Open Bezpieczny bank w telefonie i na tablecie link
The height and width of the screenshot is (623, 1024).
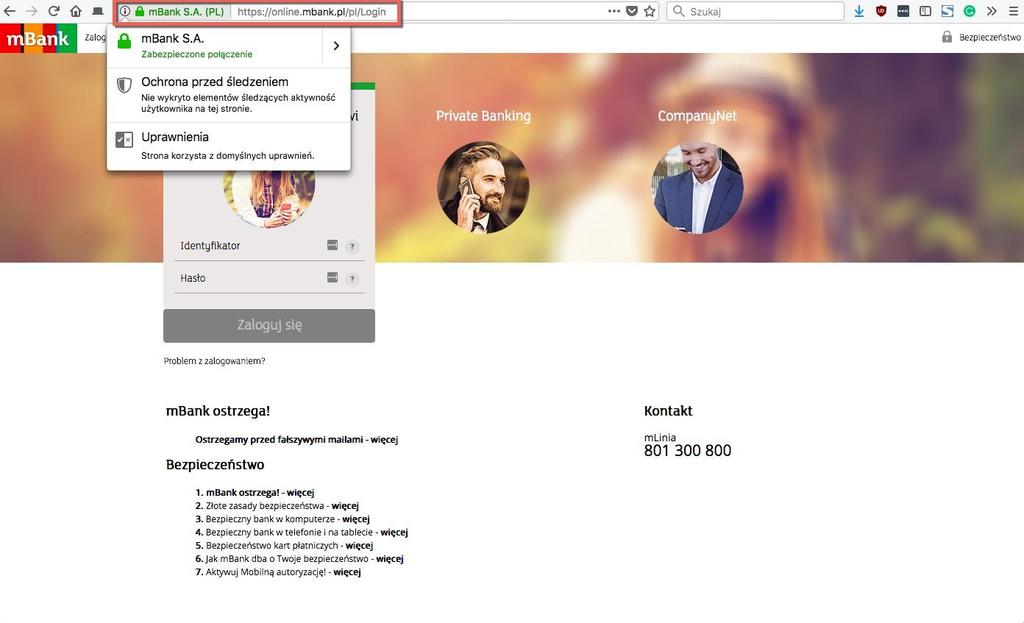pyautogui.click(x=306, y=532)
